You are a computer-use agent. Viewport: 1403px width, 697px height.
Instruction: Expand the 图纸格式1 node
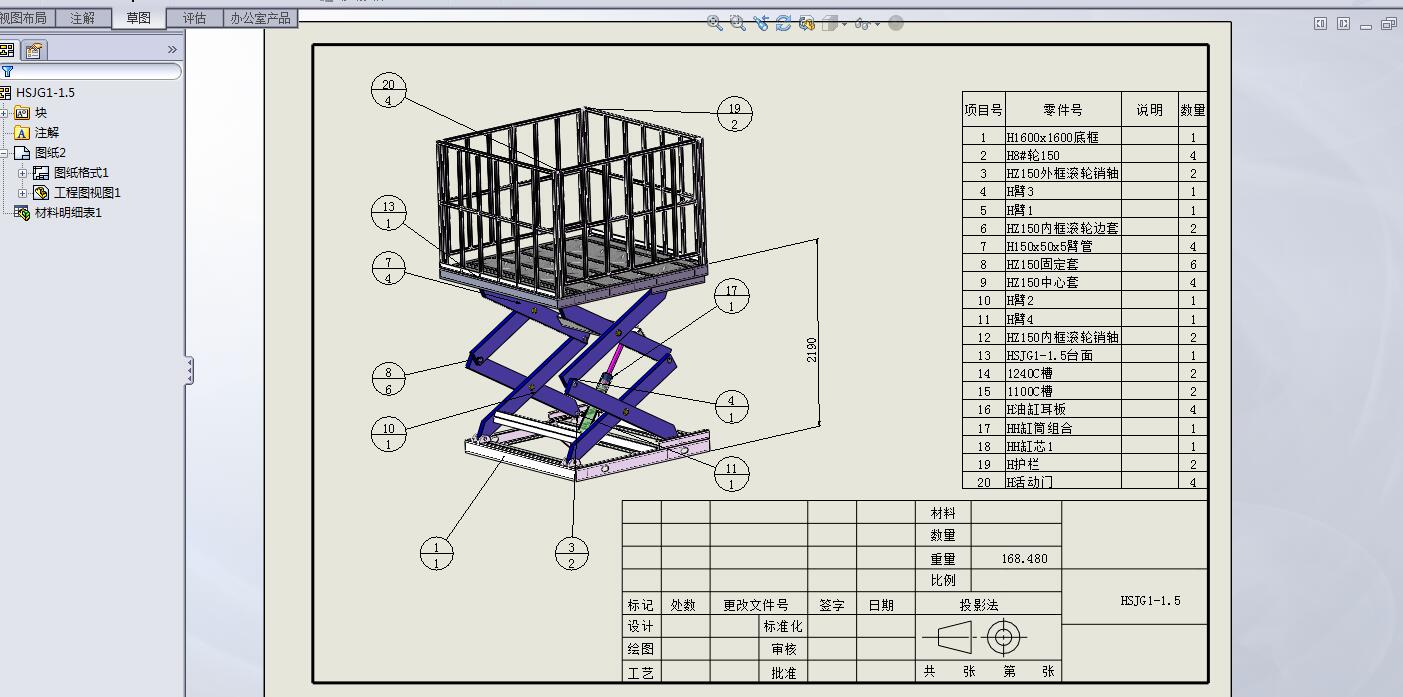23,173
